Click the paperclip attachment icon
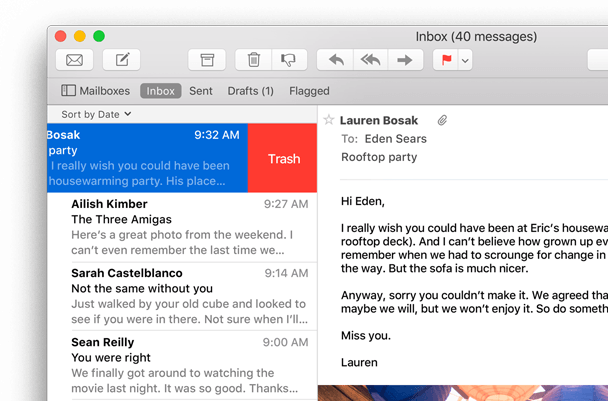Screen dimensions: 608x401 (x=442, y=120)
